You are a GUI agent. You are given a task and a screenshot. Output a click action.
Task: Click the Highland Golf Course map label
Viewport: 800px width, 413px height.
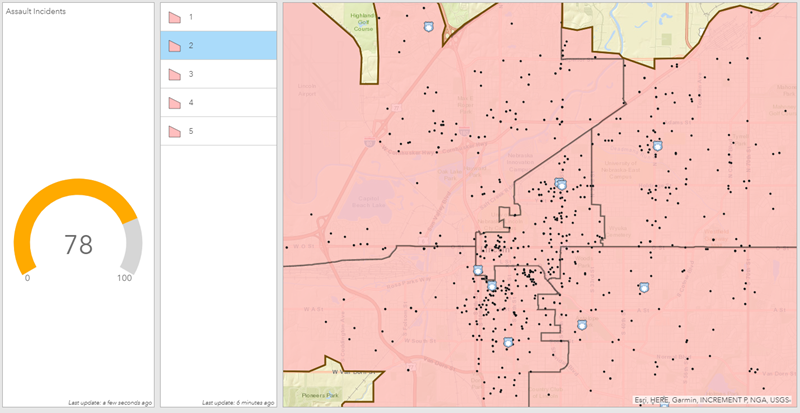pos(362,22)
